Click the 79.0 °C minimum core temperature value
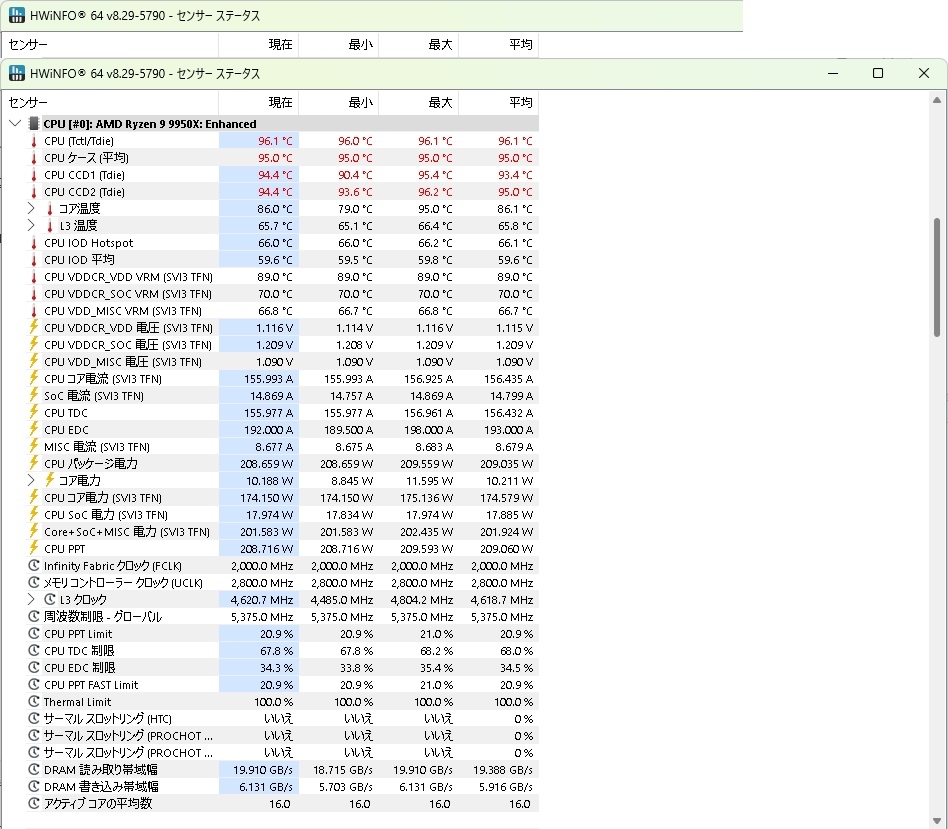The image size is (948, 829). [355, 209]
